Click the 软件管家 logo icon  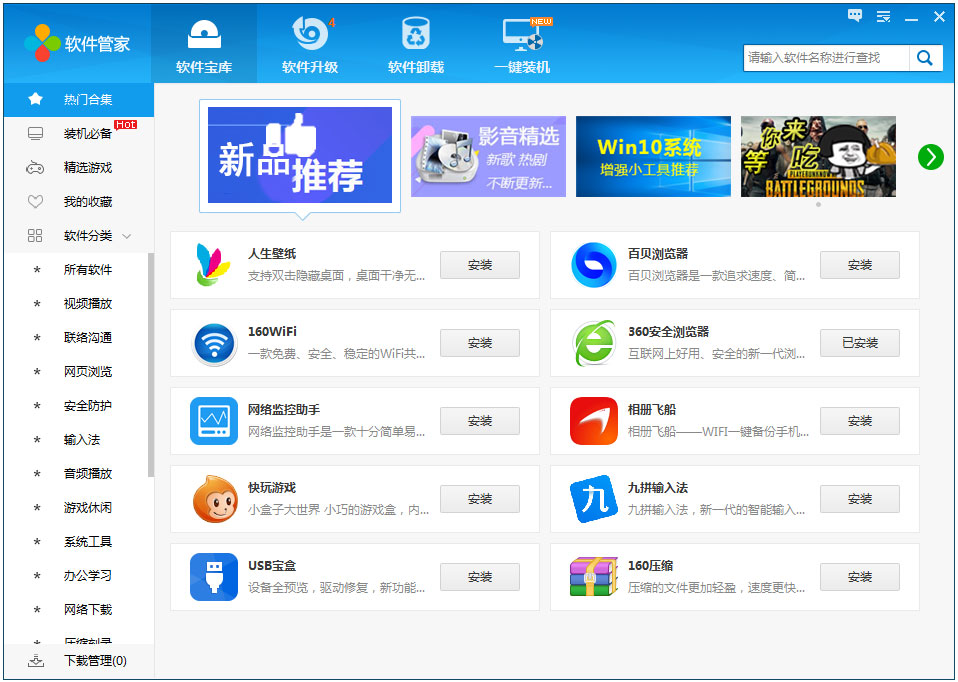[42, 43]
